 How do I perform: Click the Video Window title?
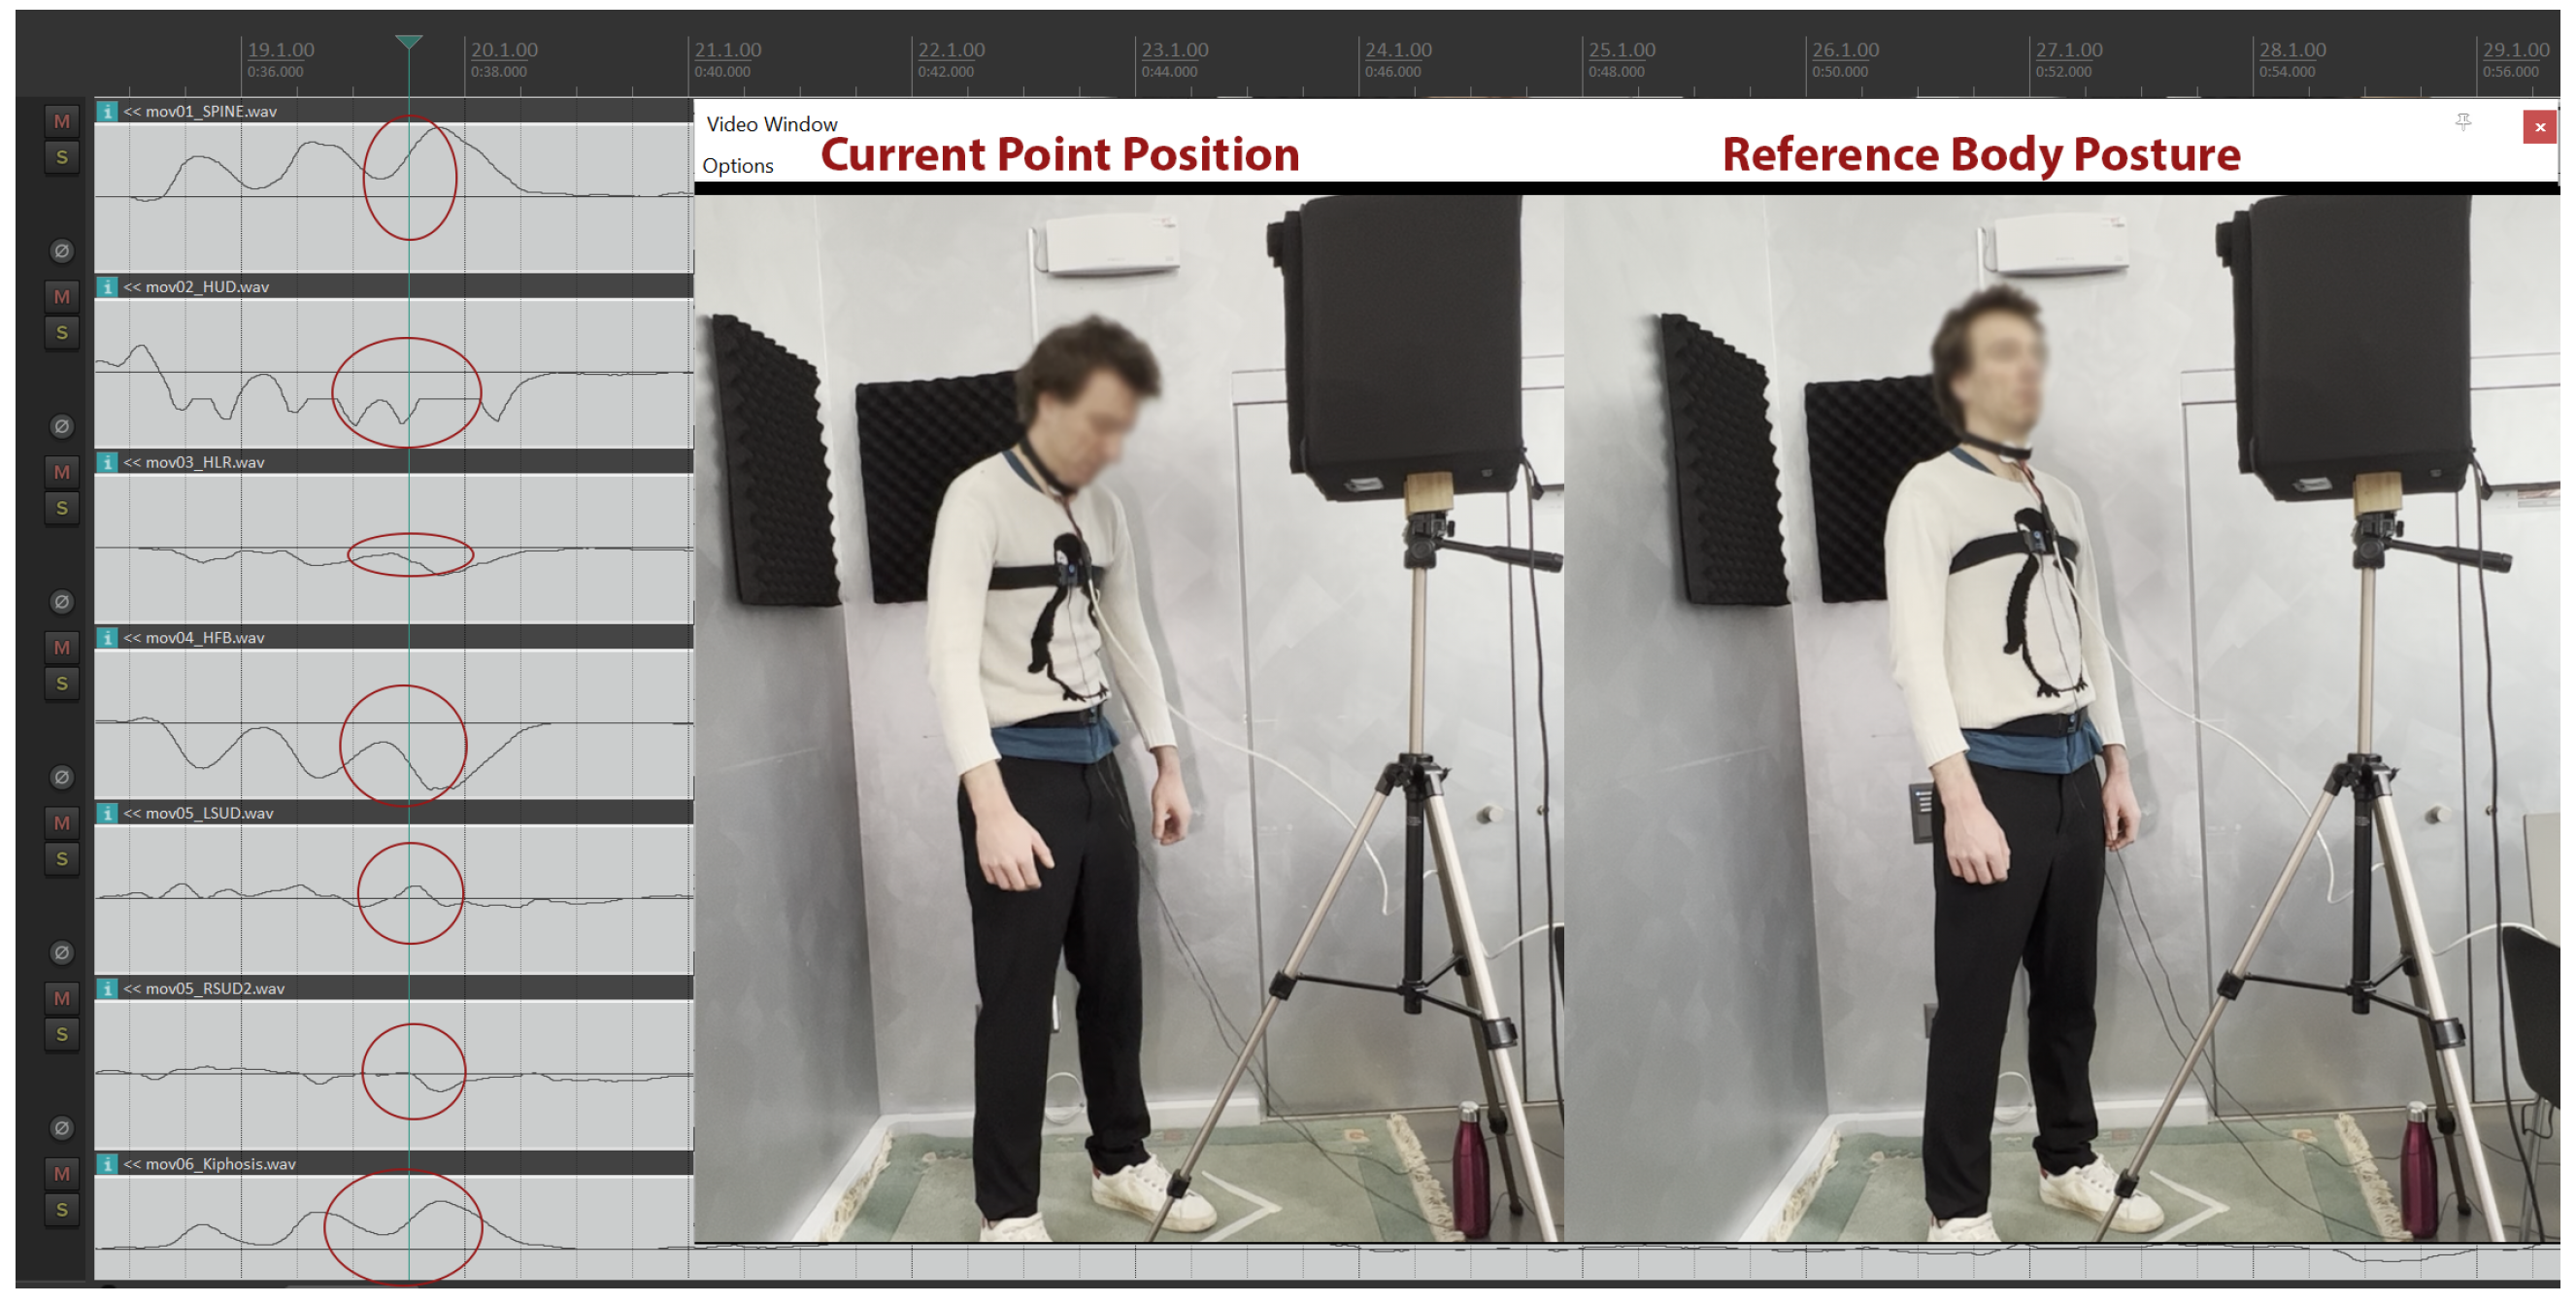coord(772,124)
